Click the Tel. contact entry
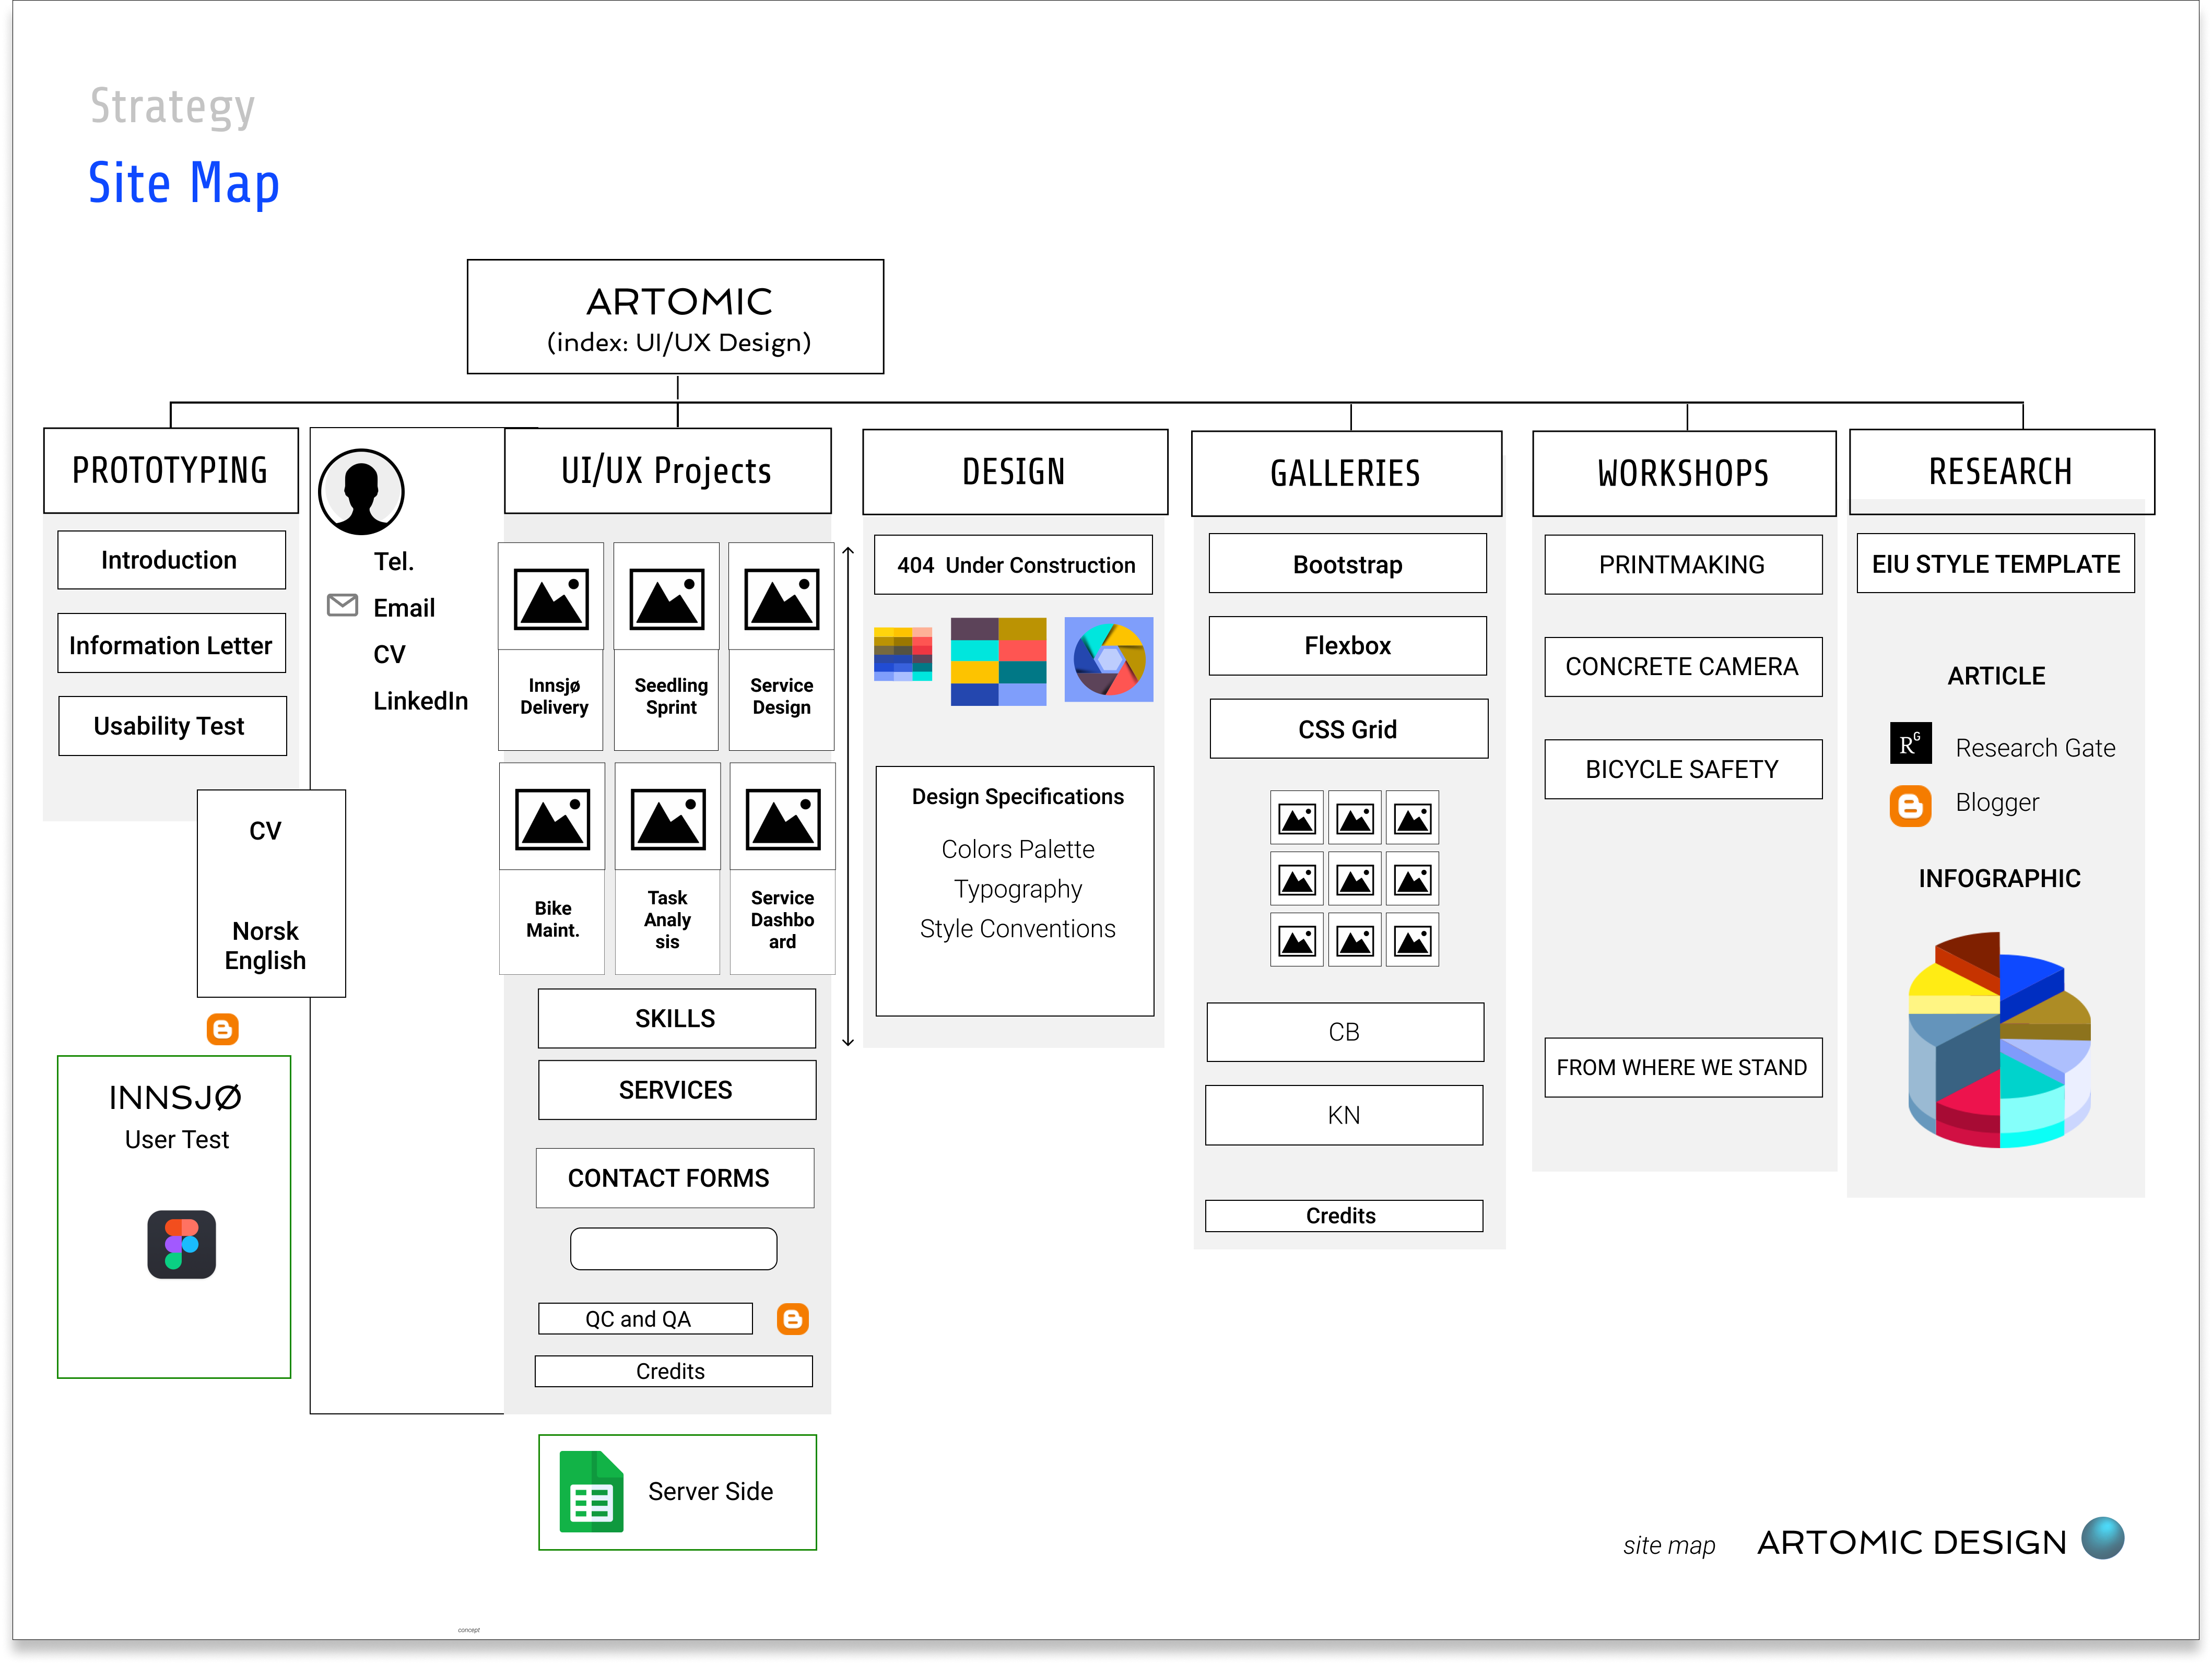 (x=394, y=562)
